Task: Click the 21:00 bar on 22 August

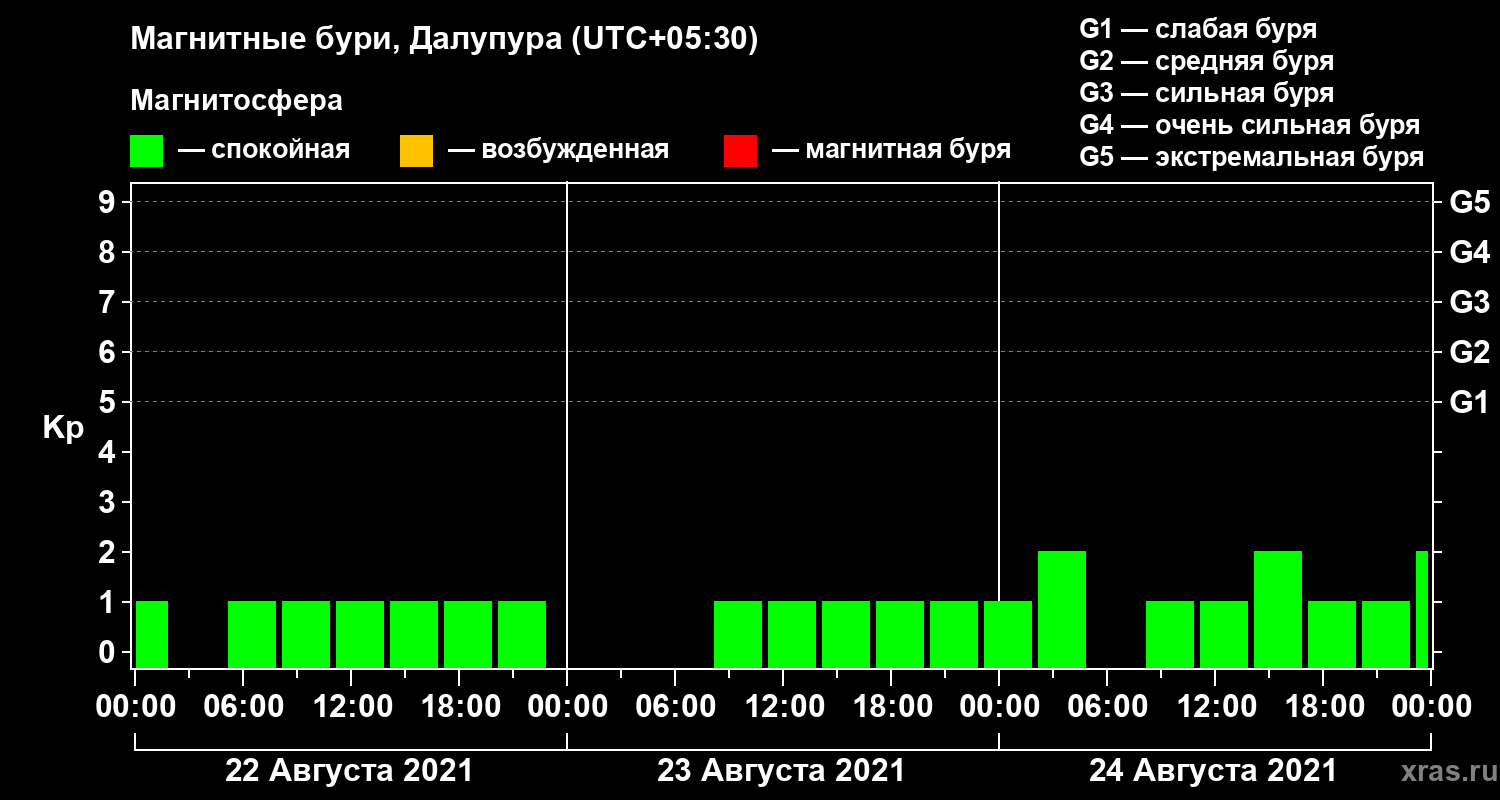Action: click(522, 634)
